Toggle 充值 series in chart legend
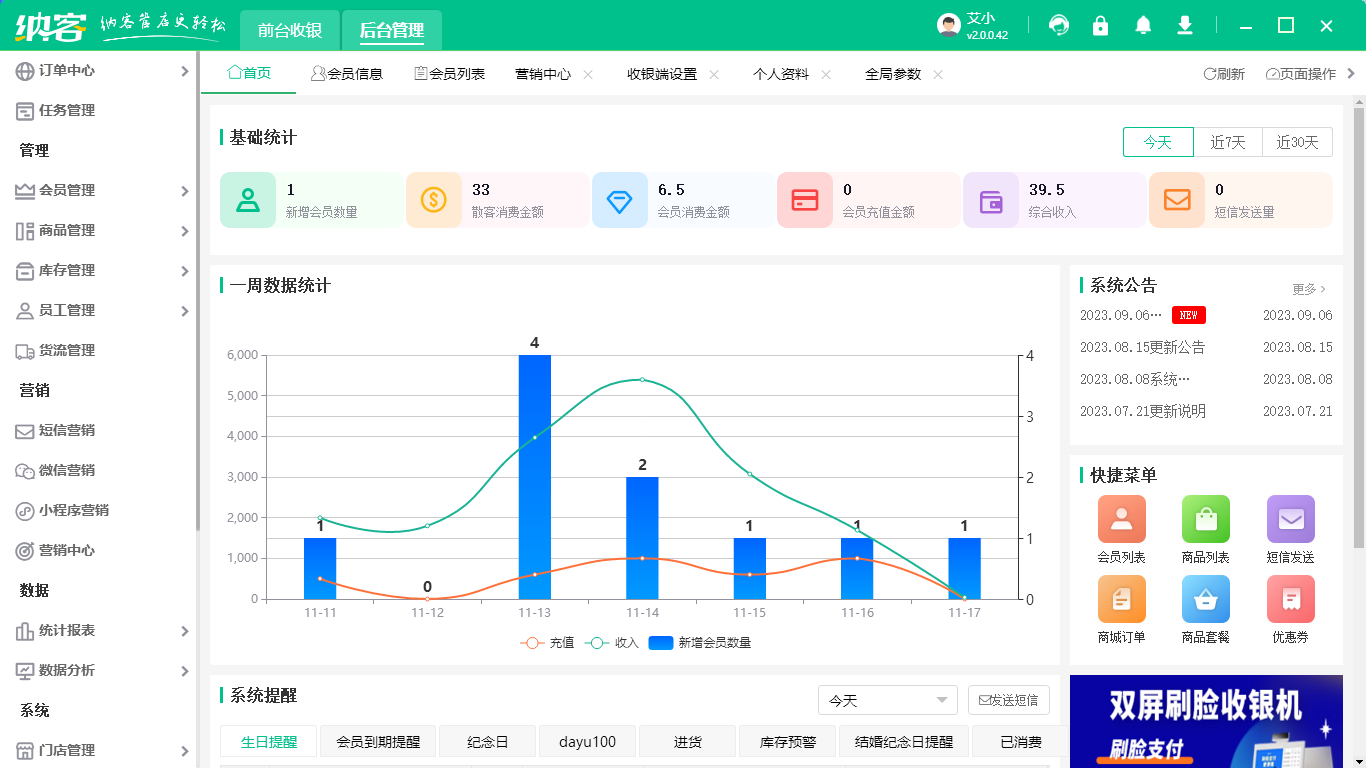The width and height of the screenshot is (1366, 768). 548,643
